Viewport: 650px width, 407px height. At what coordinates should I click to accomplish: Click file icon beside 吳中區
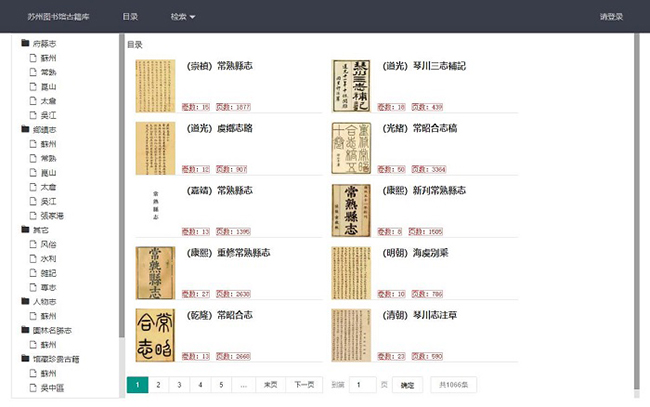(x=33, y=386)
